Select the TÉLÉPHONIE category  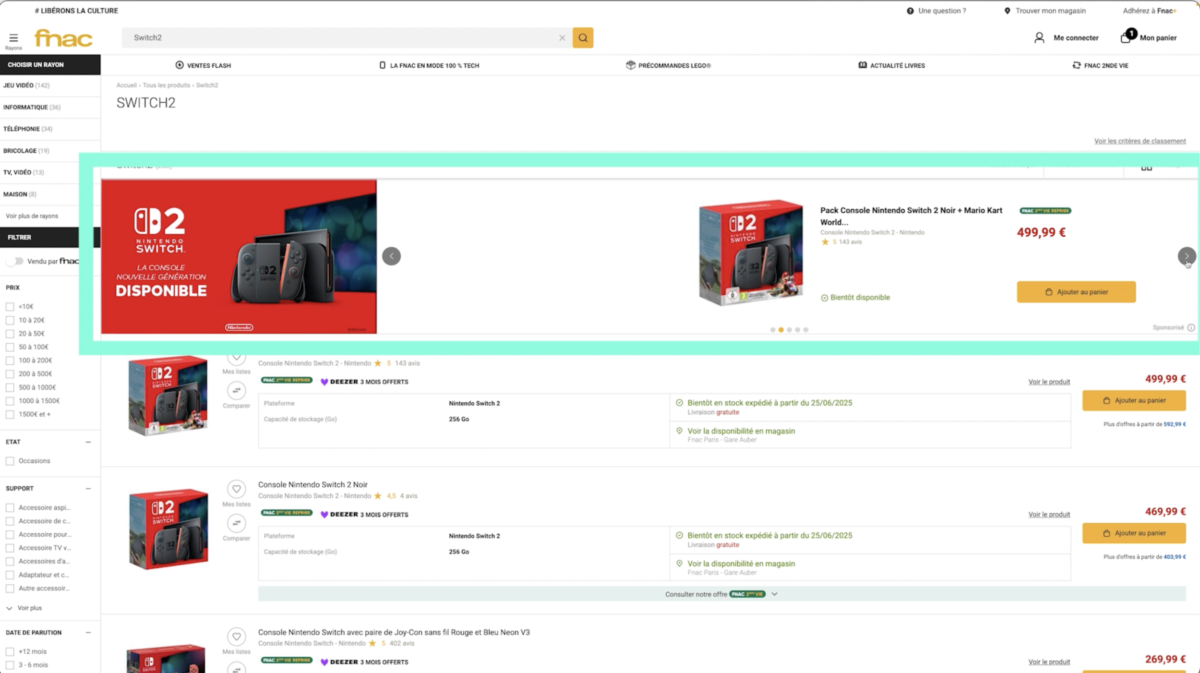28,129
